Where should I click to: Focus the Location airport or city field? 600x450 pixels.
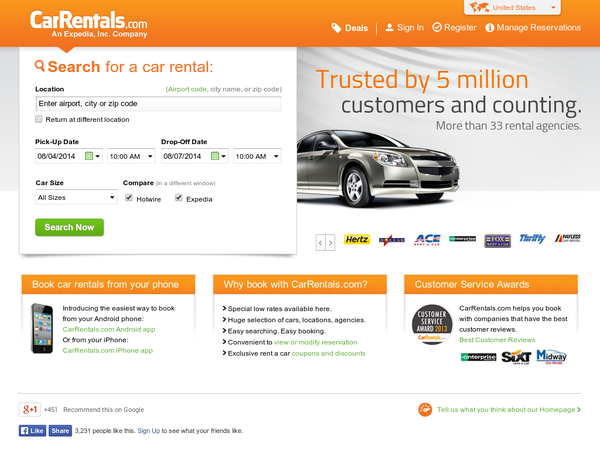(158, 104)
